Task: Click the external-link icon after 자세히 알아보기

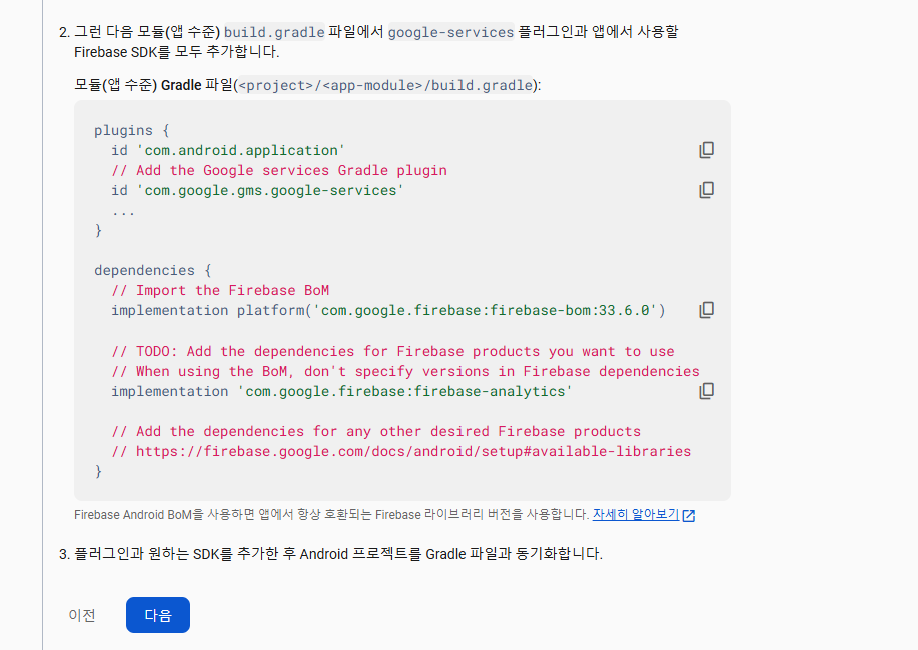Action: pyautogui.click(x=689, y=515)
